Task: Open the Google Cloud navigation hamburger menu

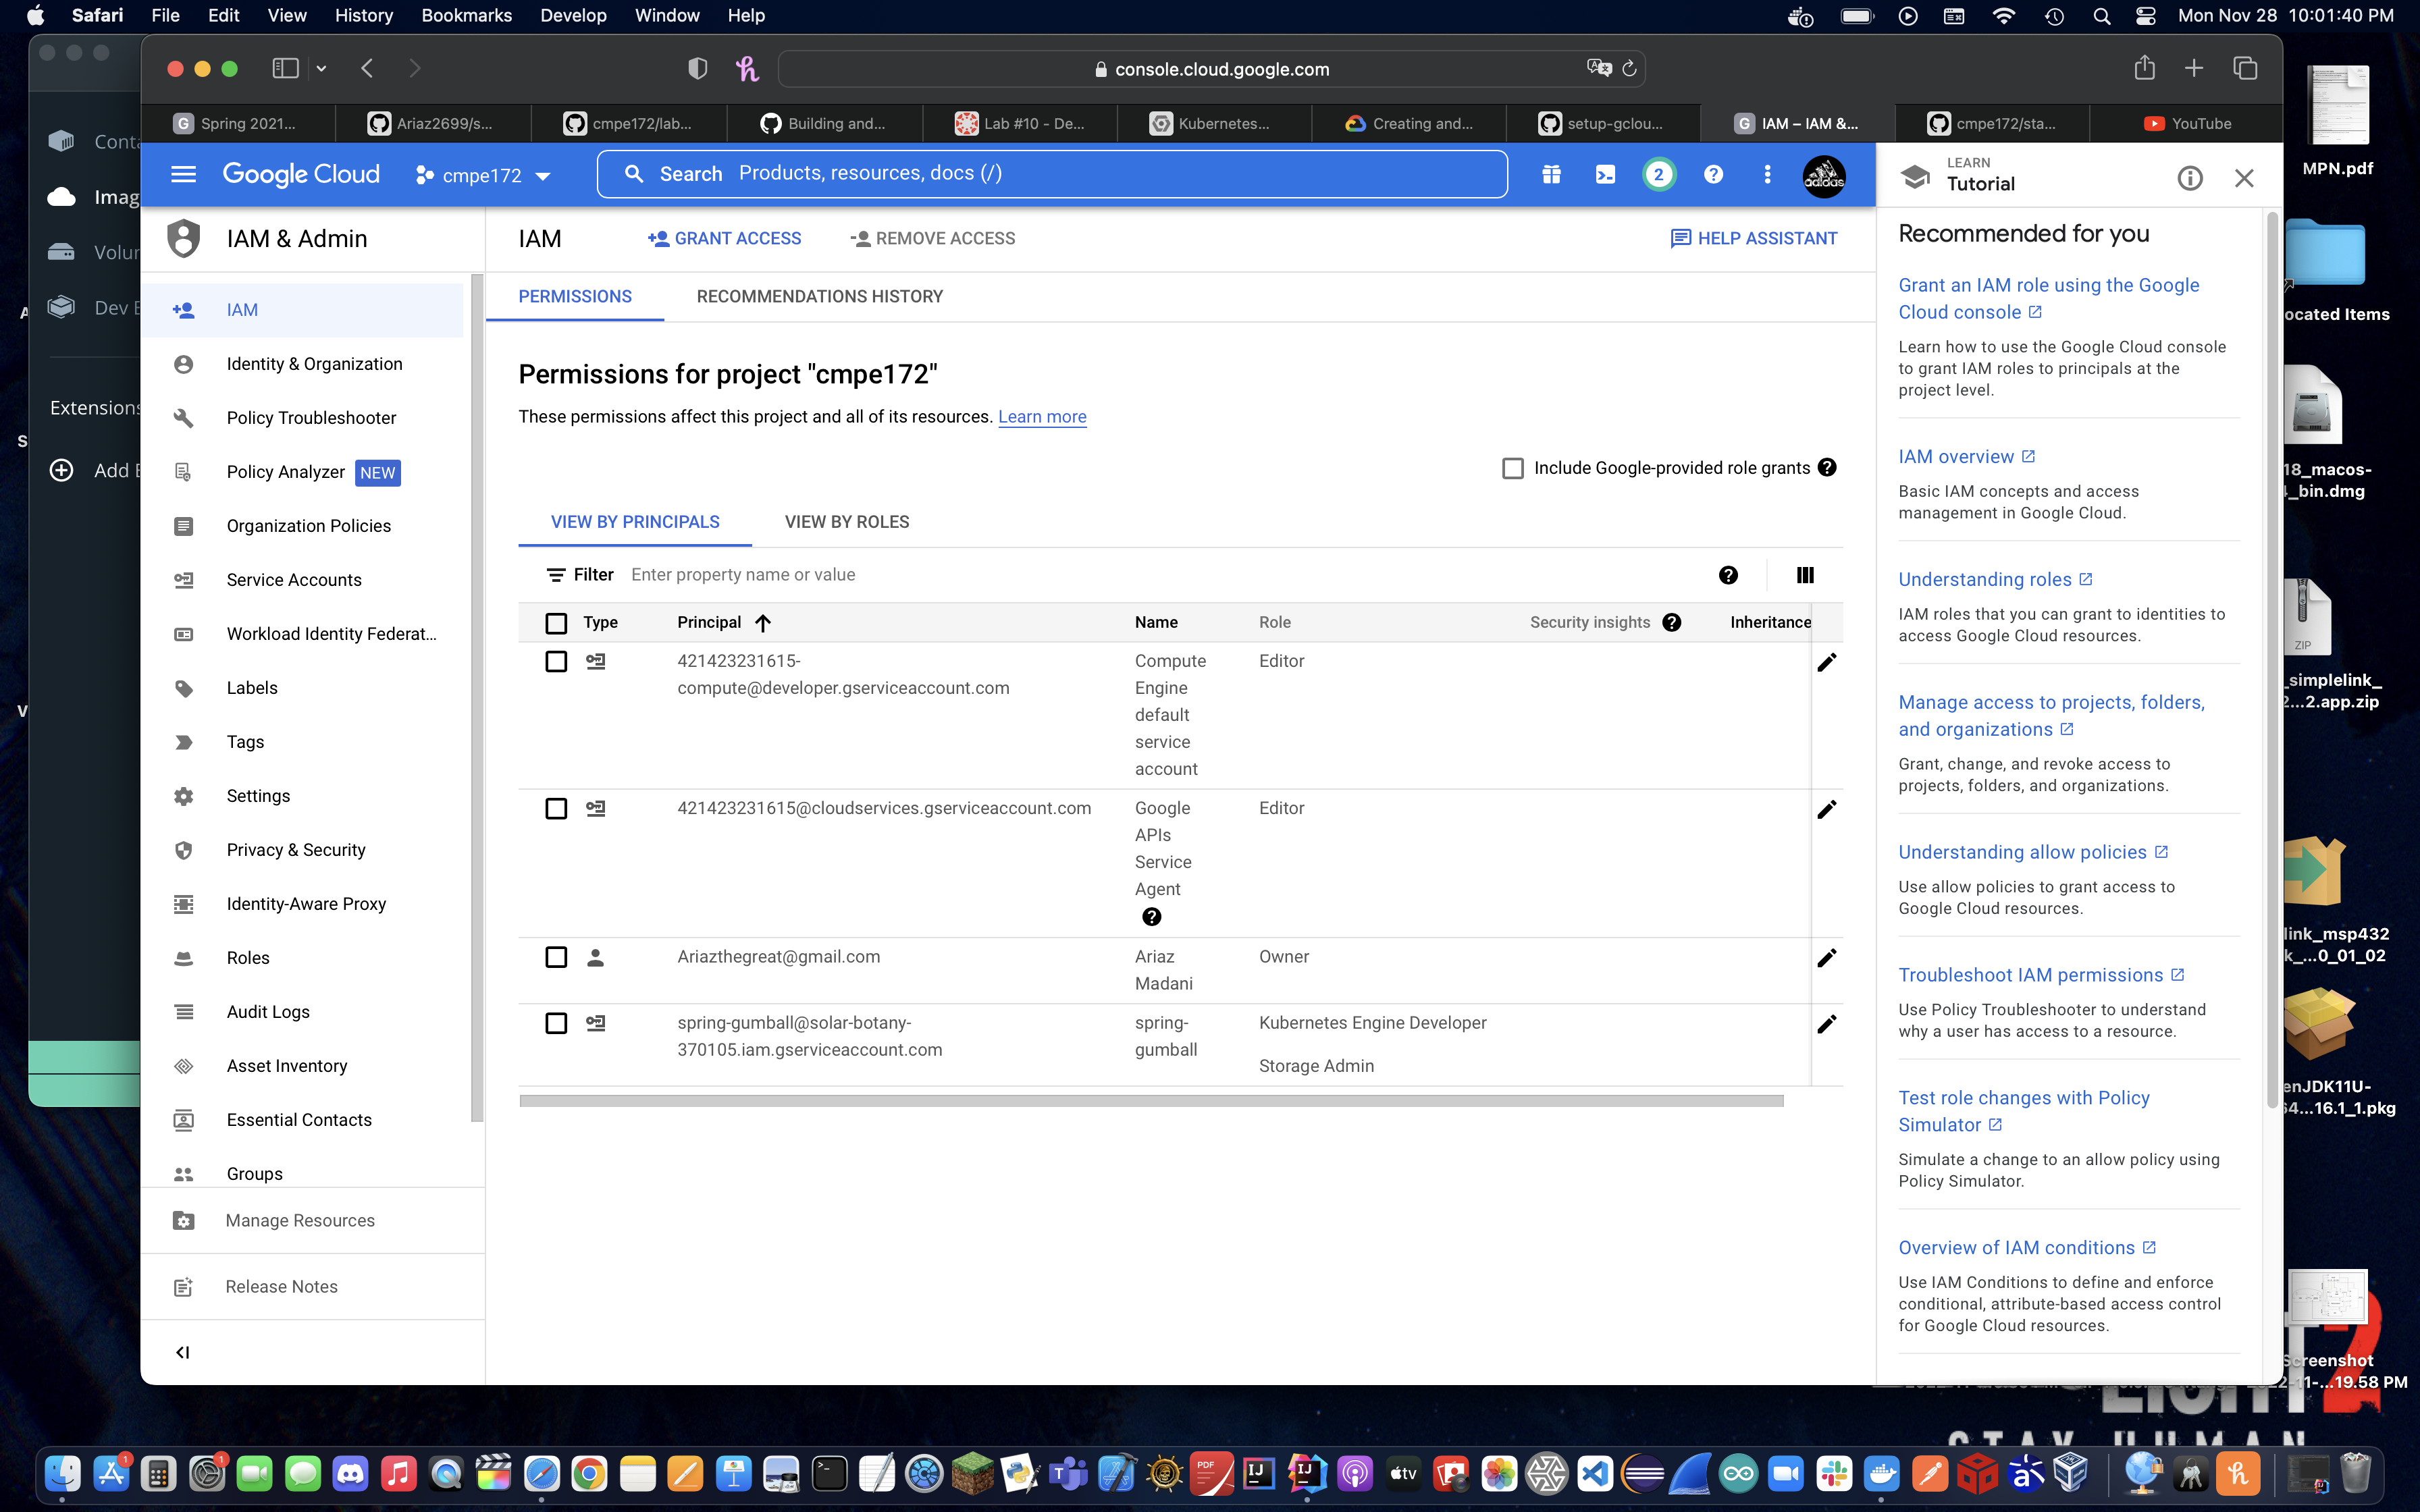Action: point(183,174)
